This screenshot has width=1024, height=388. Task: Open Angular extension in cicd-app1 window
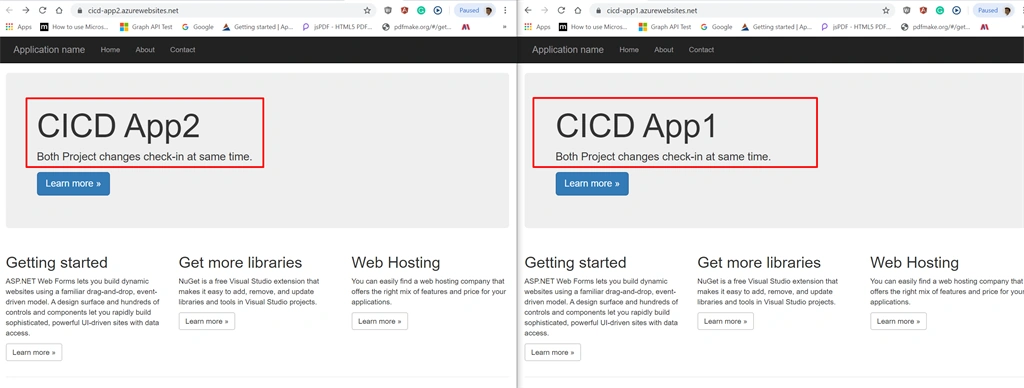(923, 10)
